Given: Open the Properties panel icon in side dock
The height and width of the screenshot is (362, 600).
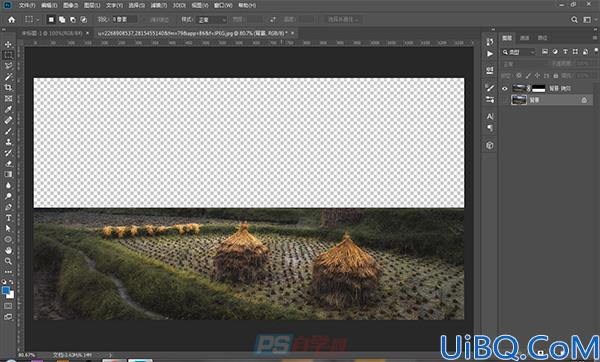Looking at the screenshot, I should coord(490,70).
